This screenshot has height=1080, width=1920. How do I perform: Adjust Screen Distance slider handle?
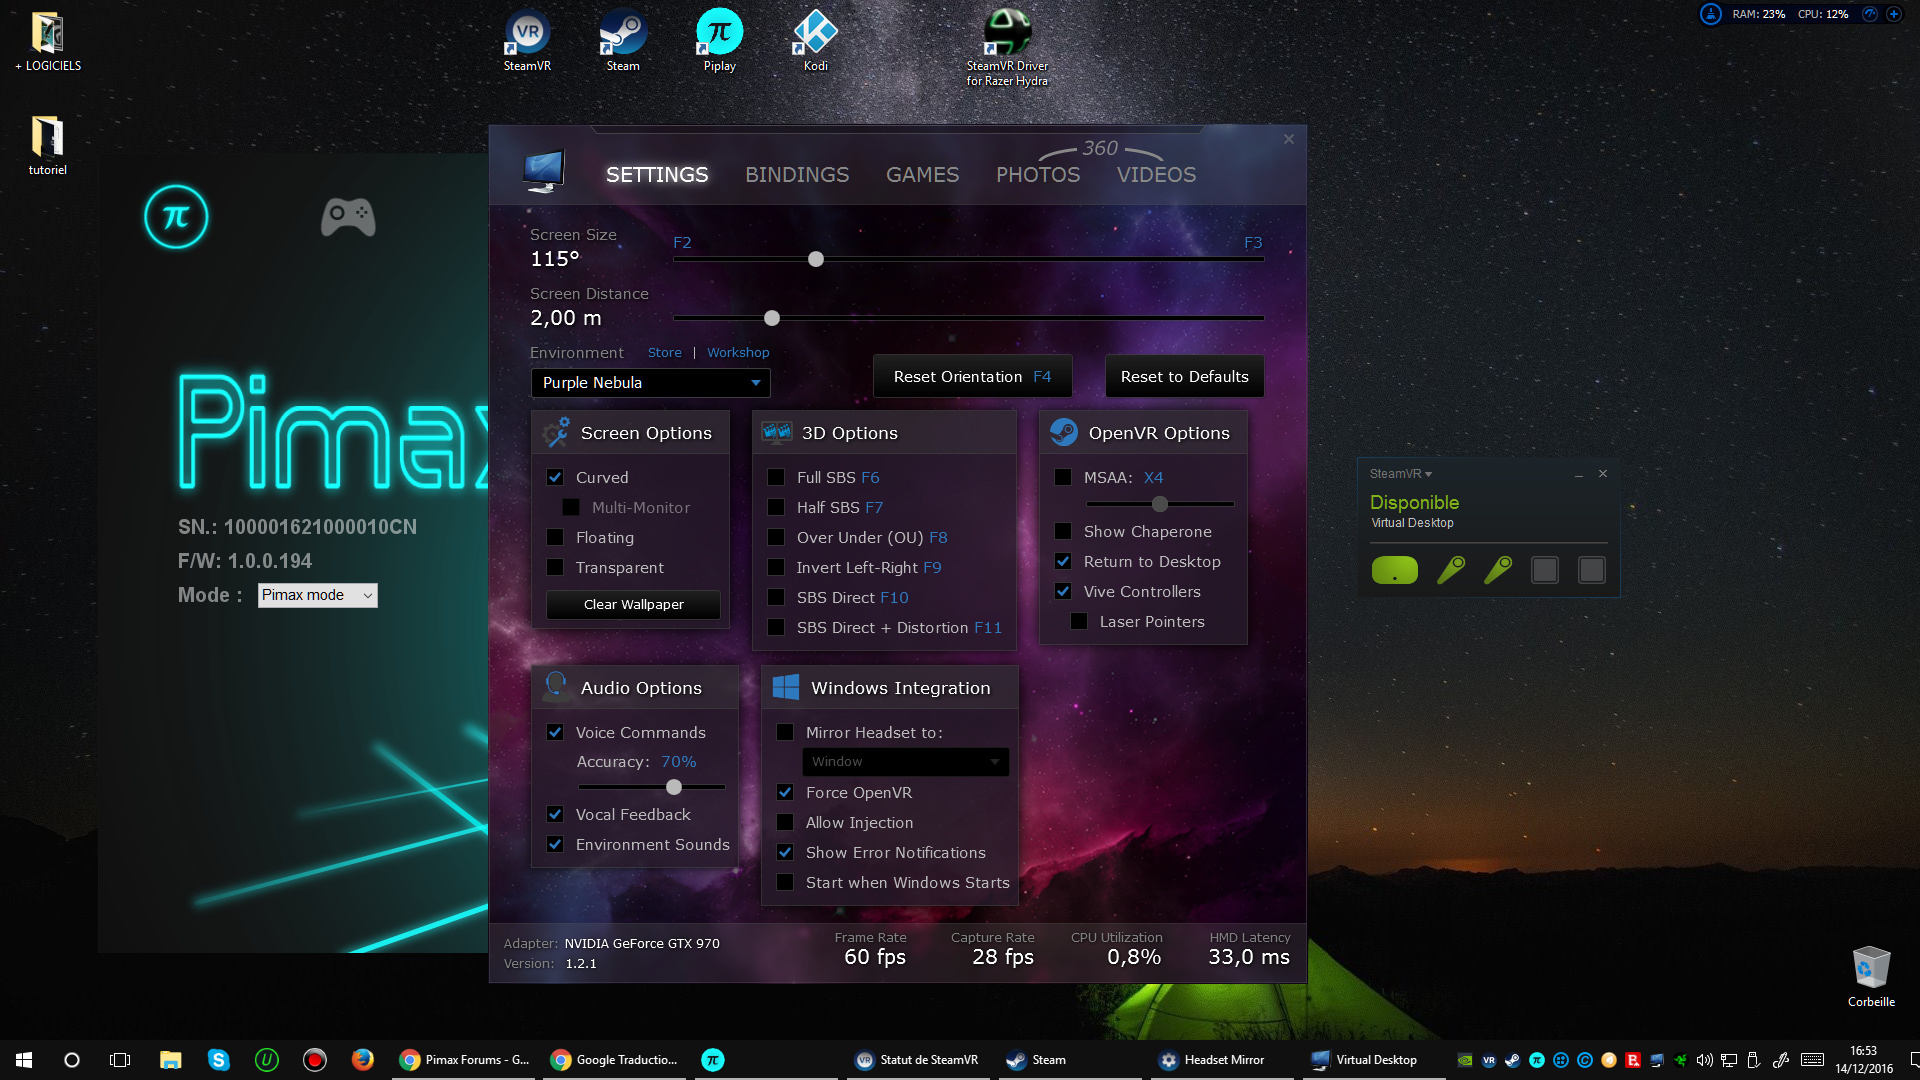click(772, 319)
